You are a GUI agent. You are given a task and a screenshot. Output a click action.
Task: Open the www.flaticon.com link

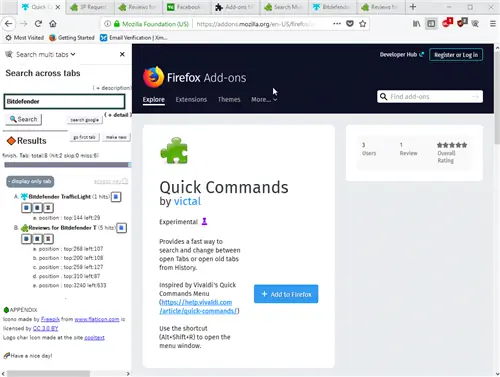(x=97, y=319)
